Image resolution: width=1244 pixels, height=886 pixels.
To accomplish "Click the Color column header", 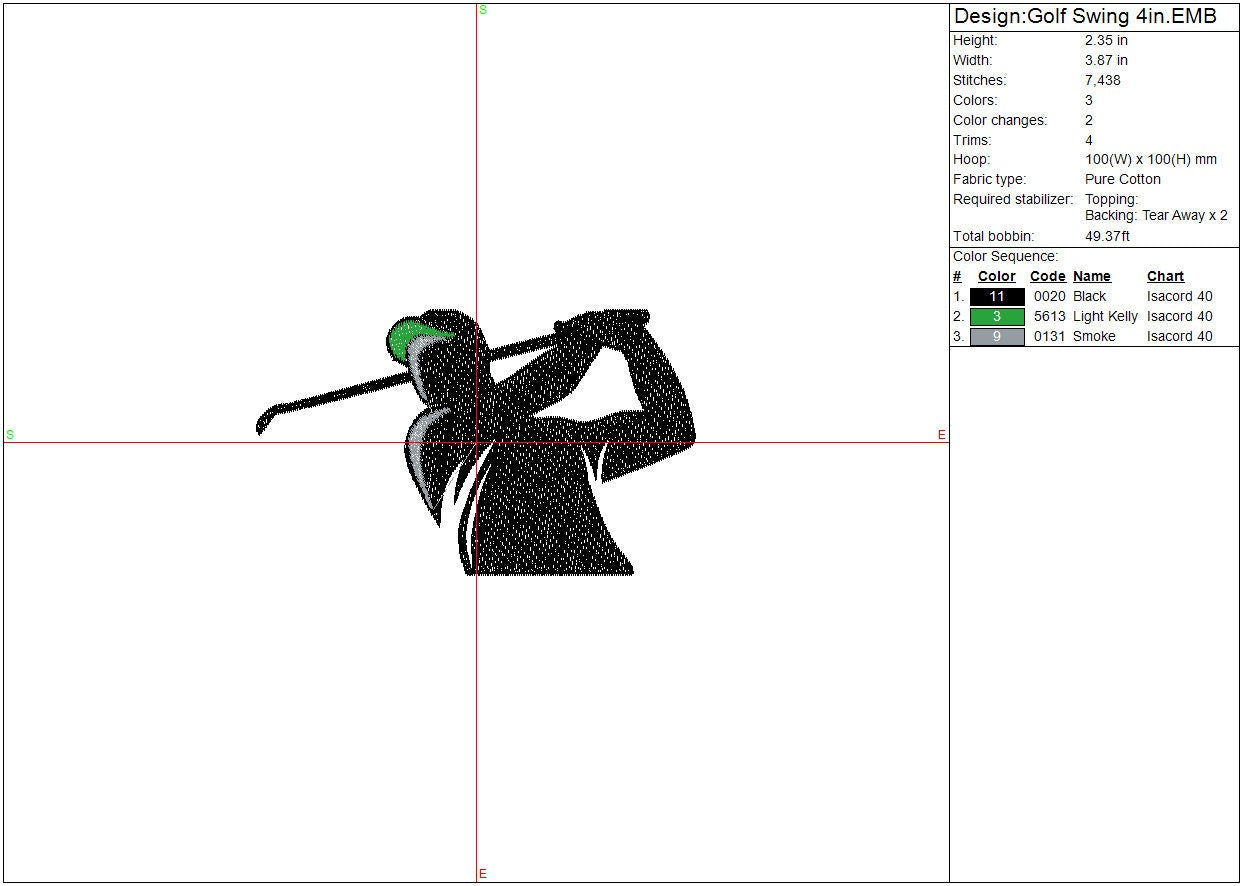I will tap(996, 277).
